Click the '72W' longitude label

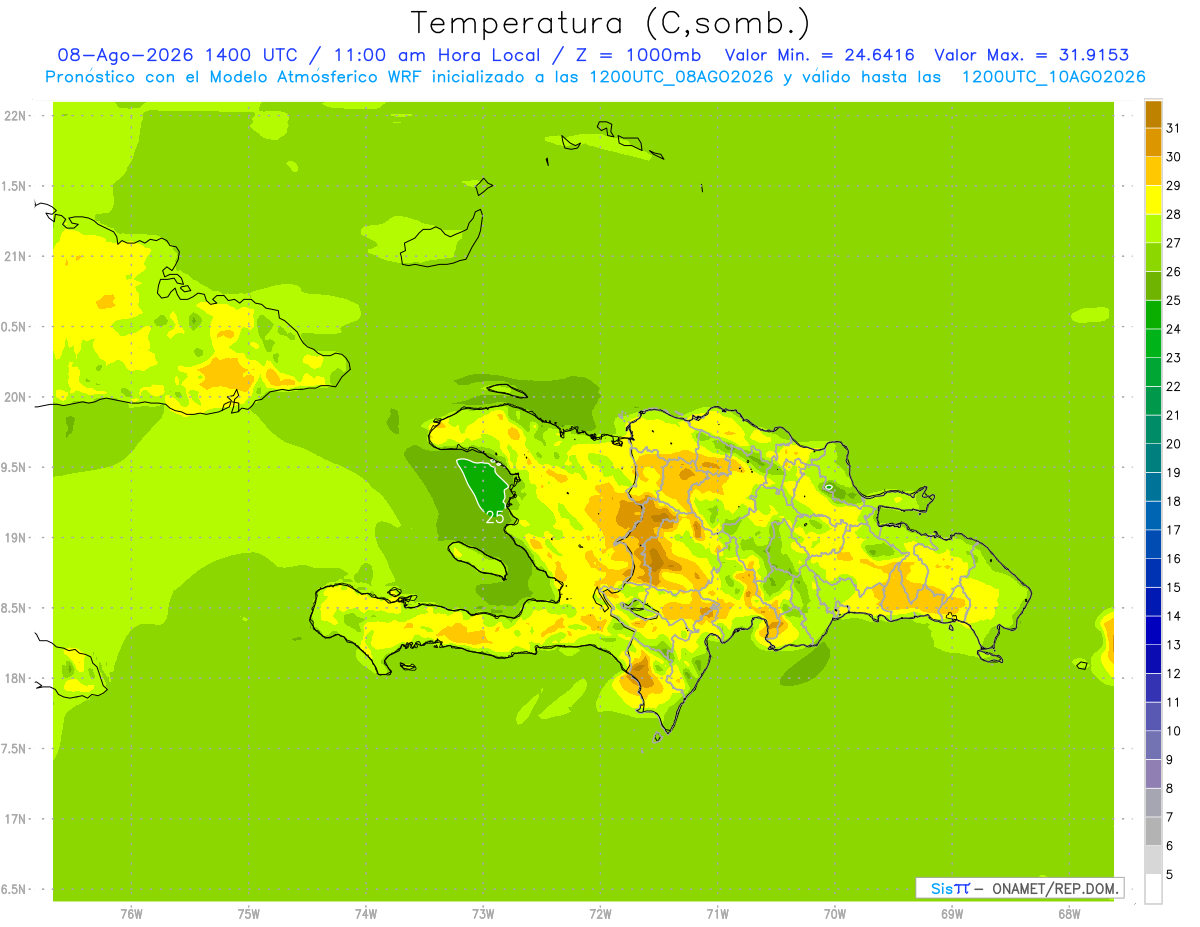[x=600, y=914]
